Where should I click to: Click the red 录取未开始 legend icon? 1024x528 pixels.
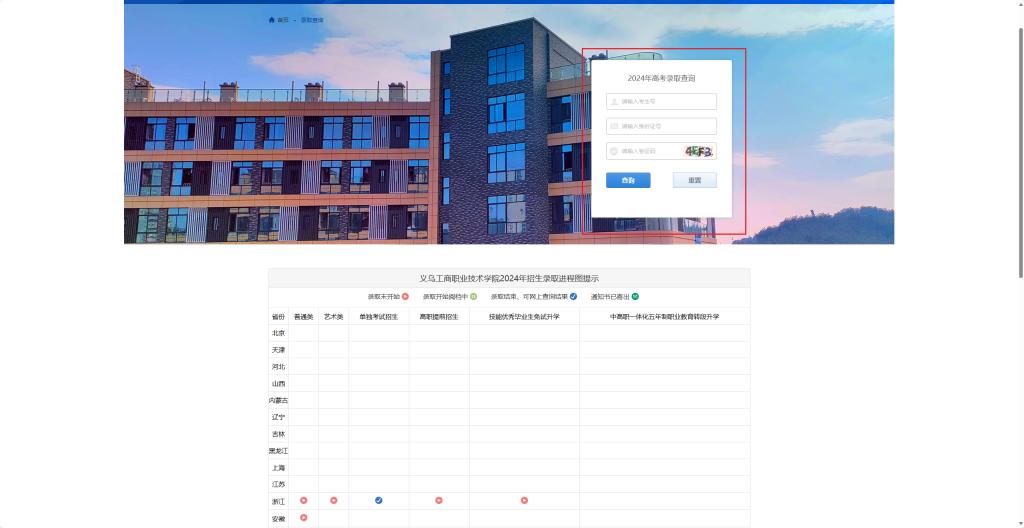pos(405,297)
